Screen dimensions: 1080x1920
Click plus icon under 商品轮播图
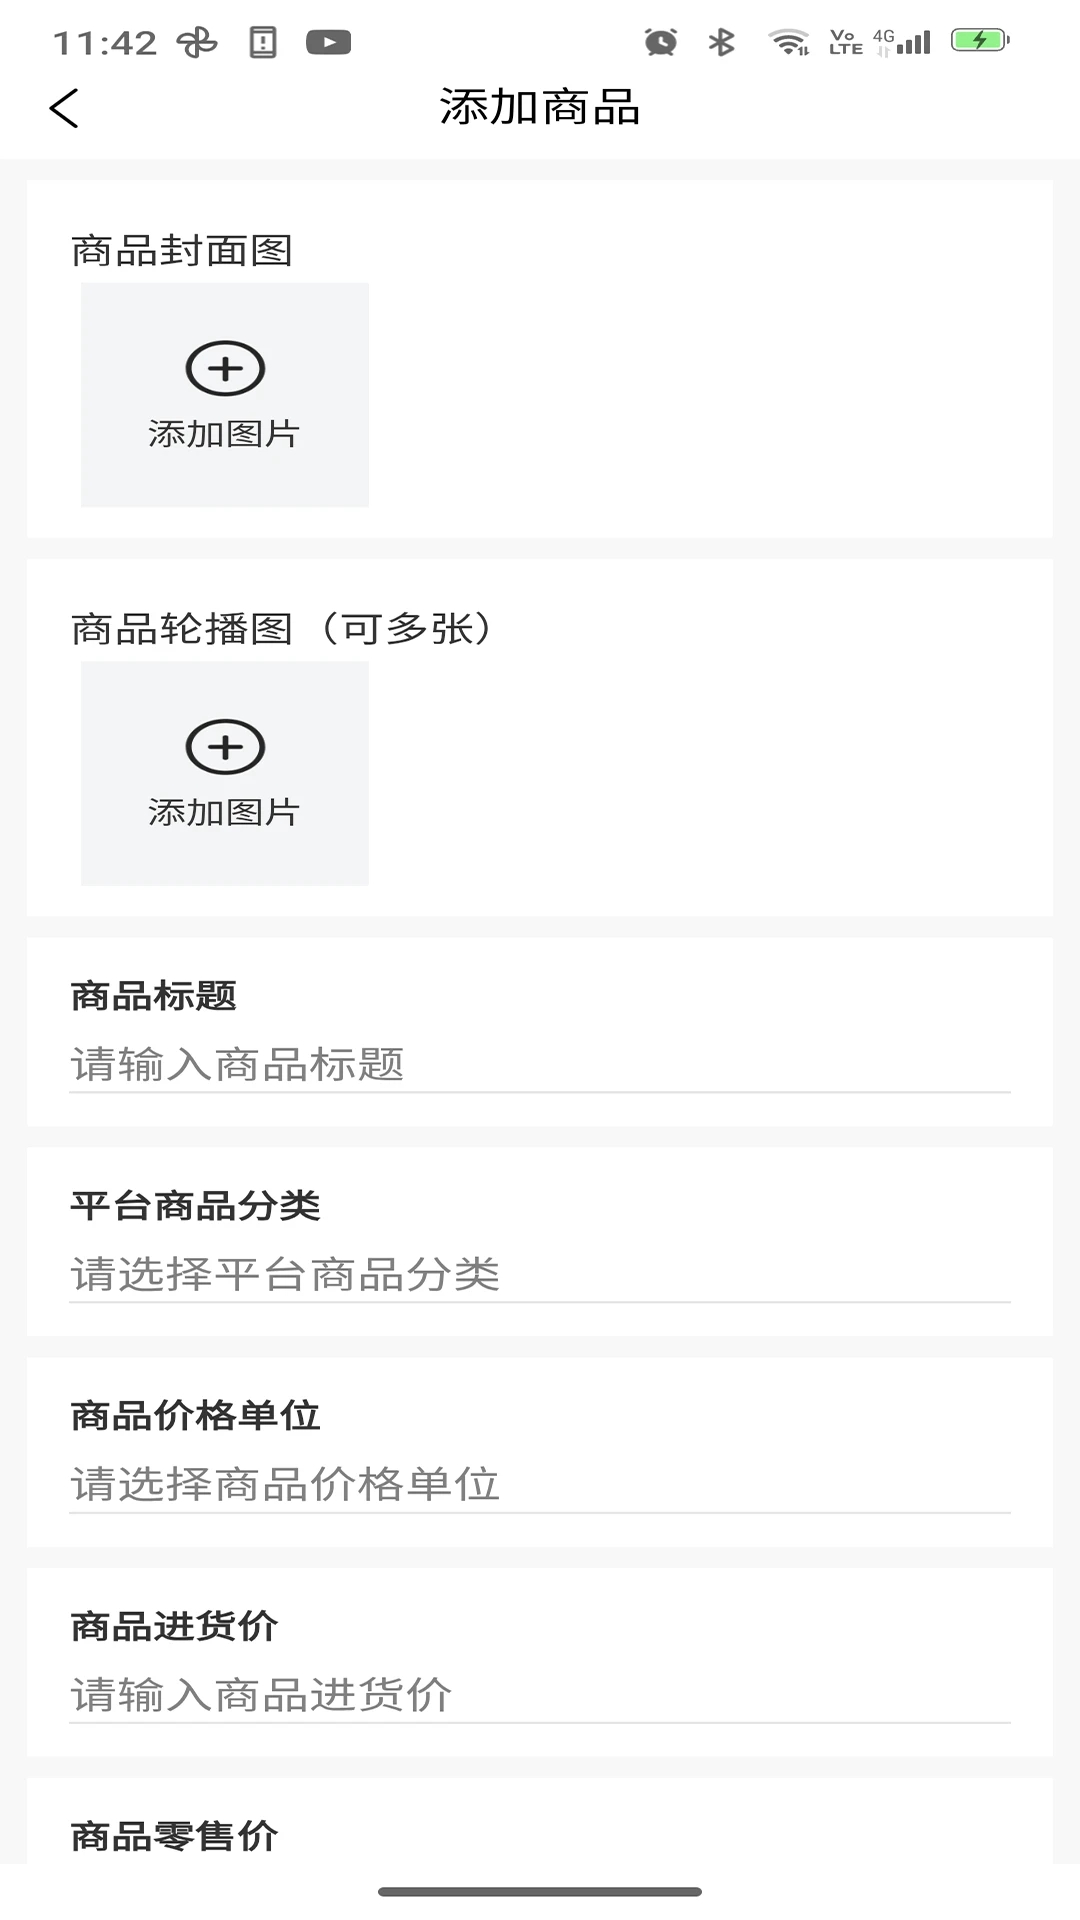click(x=225, y=747)
